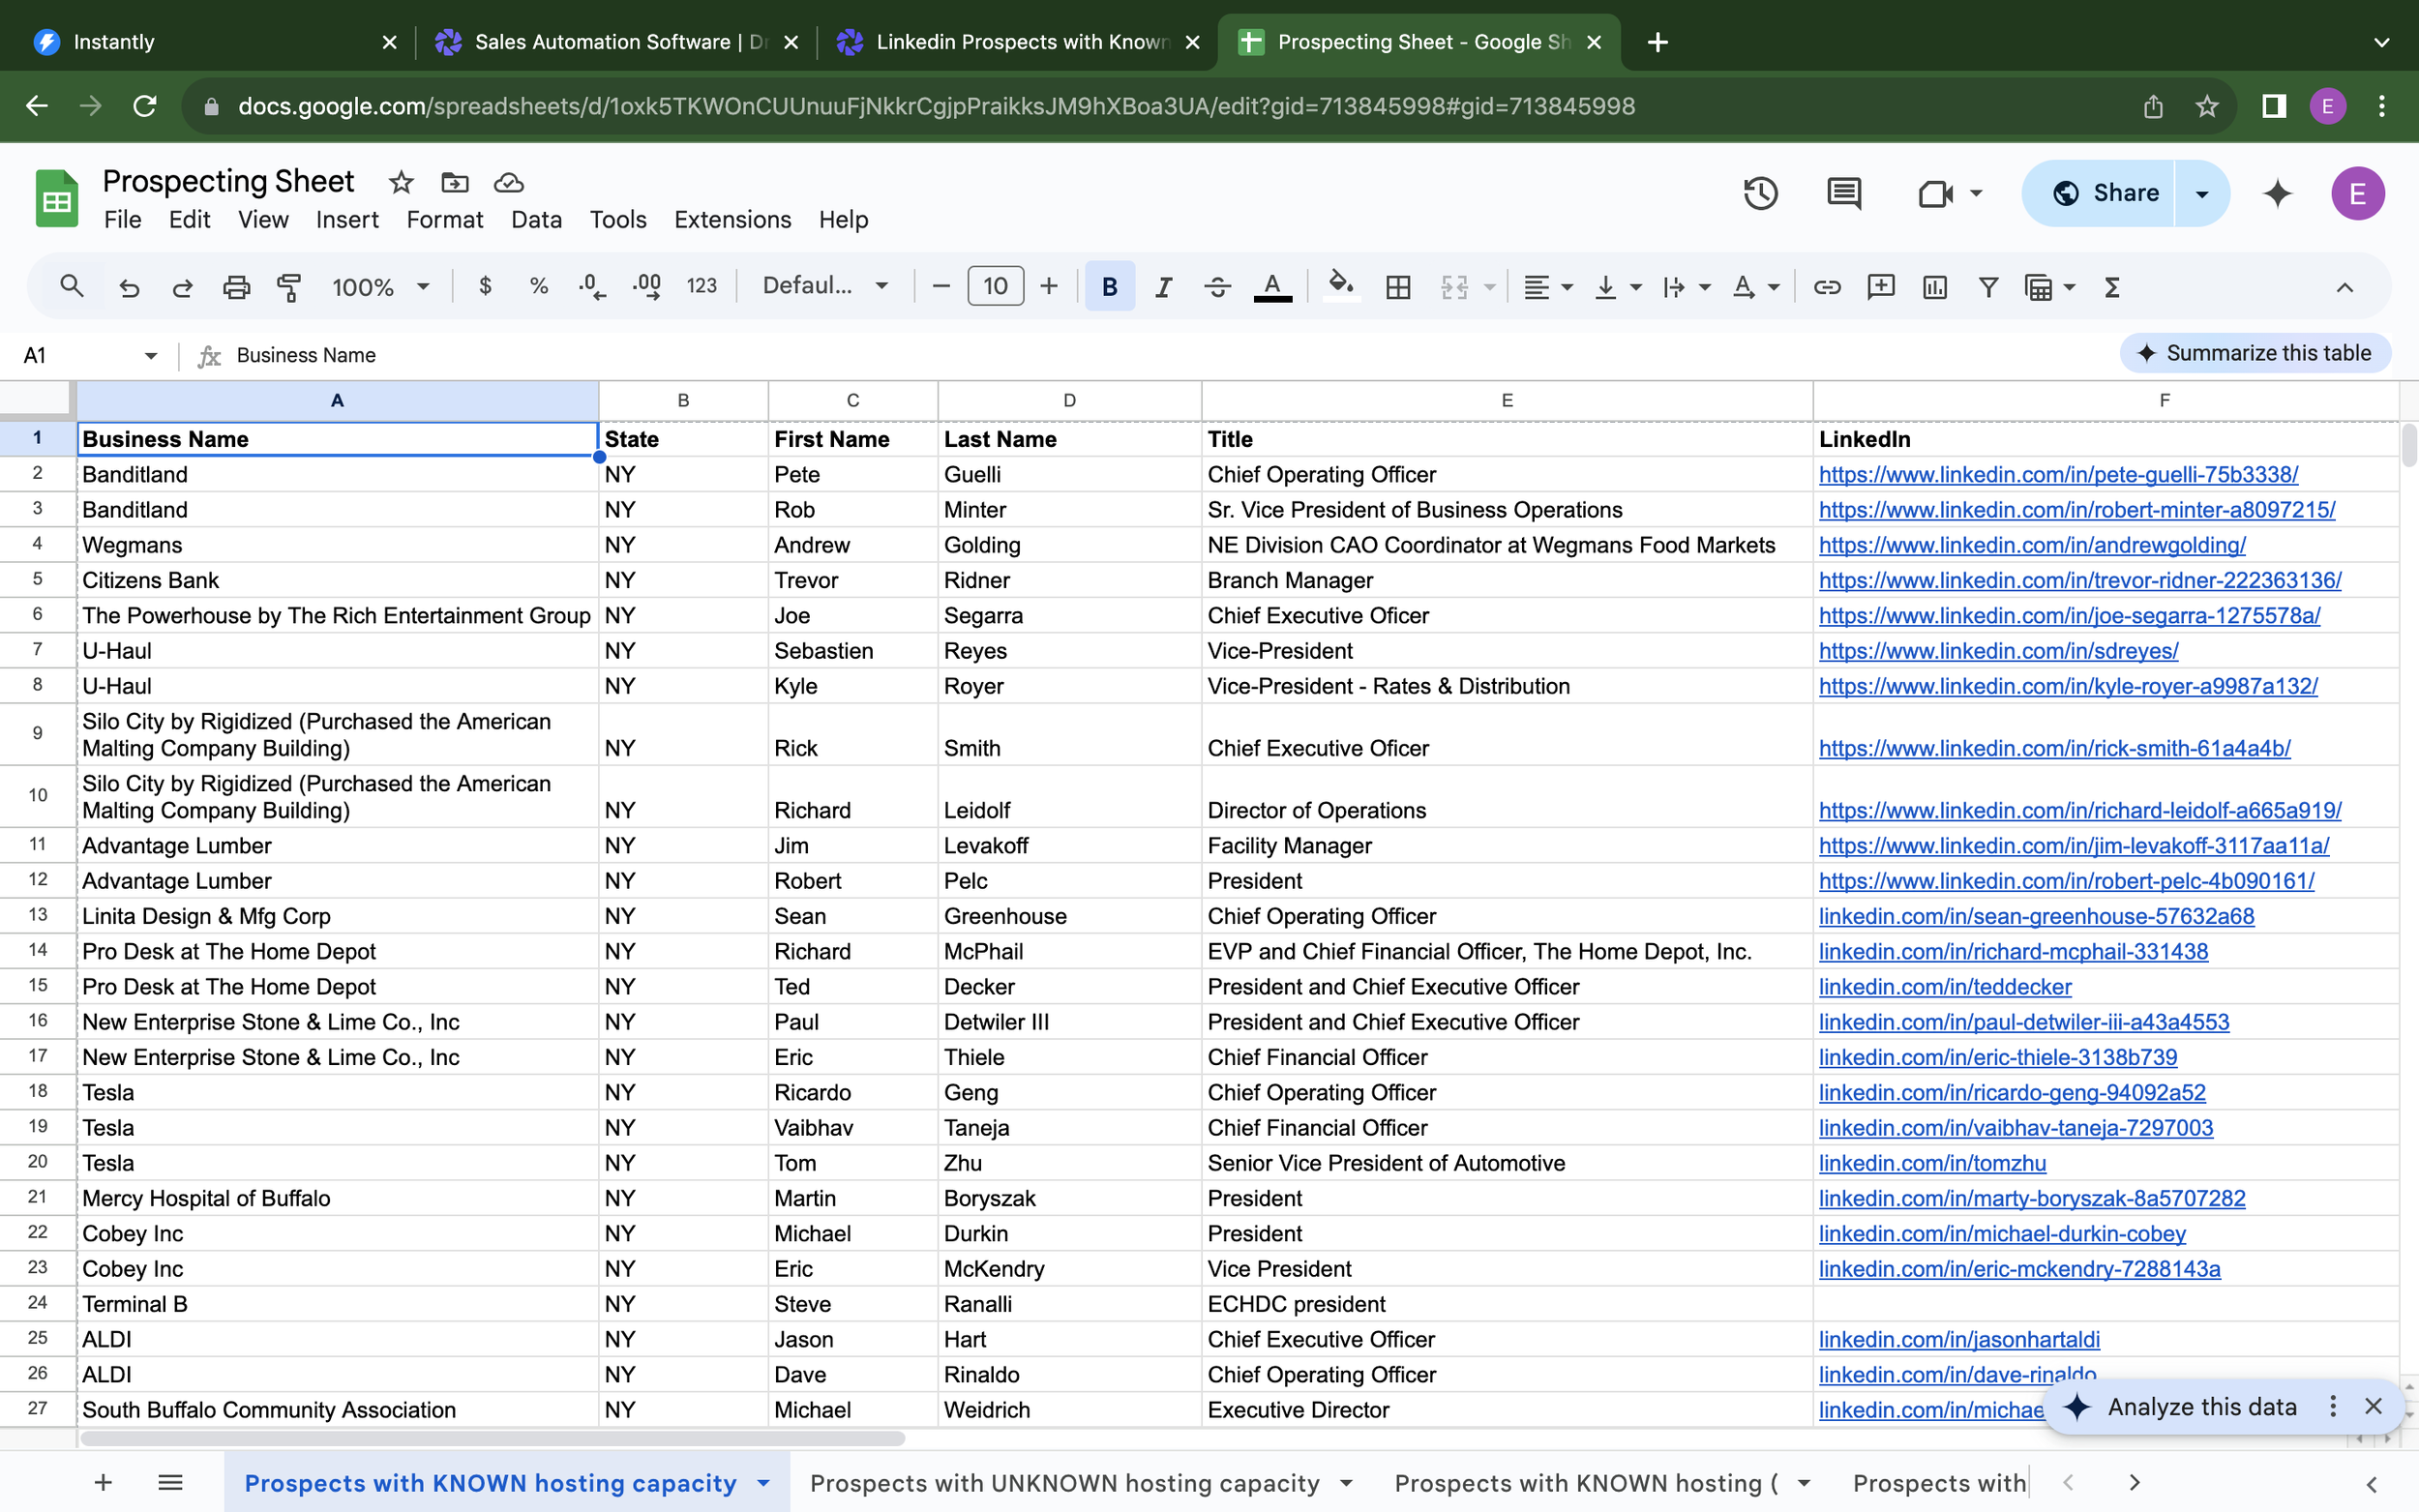
Task: Open the Extensions menu
Action: coord(732,219)
